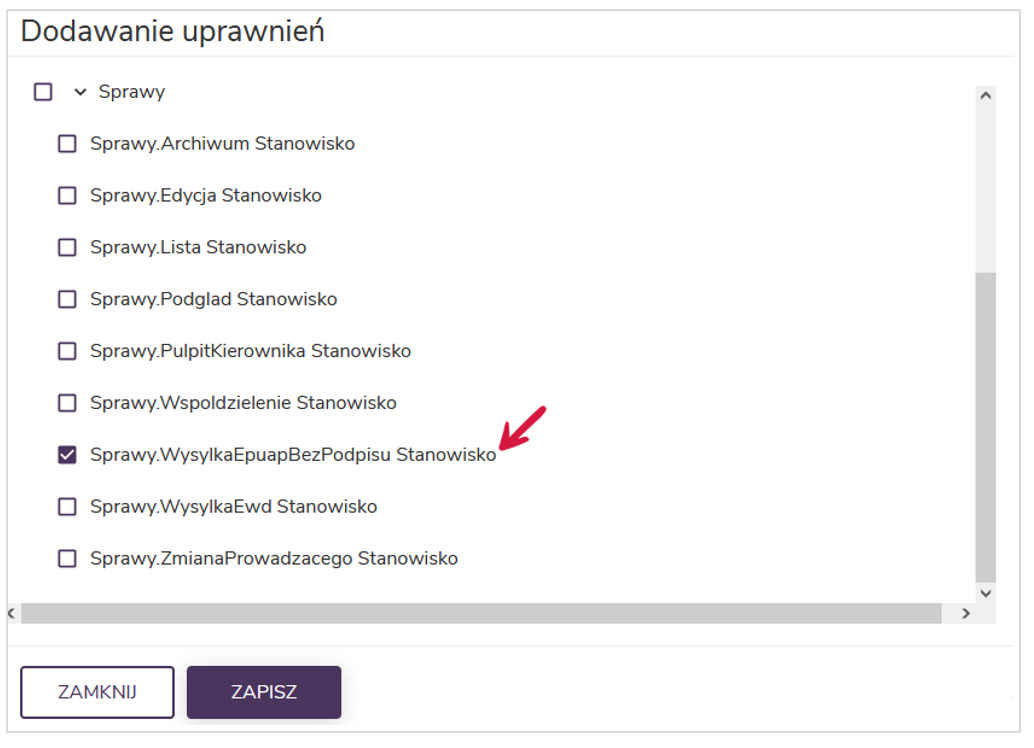The width and height of the screenshot is (1034, 748).
Task: Collapse the Sprawy tree chevron
Action: click(81, 92)
